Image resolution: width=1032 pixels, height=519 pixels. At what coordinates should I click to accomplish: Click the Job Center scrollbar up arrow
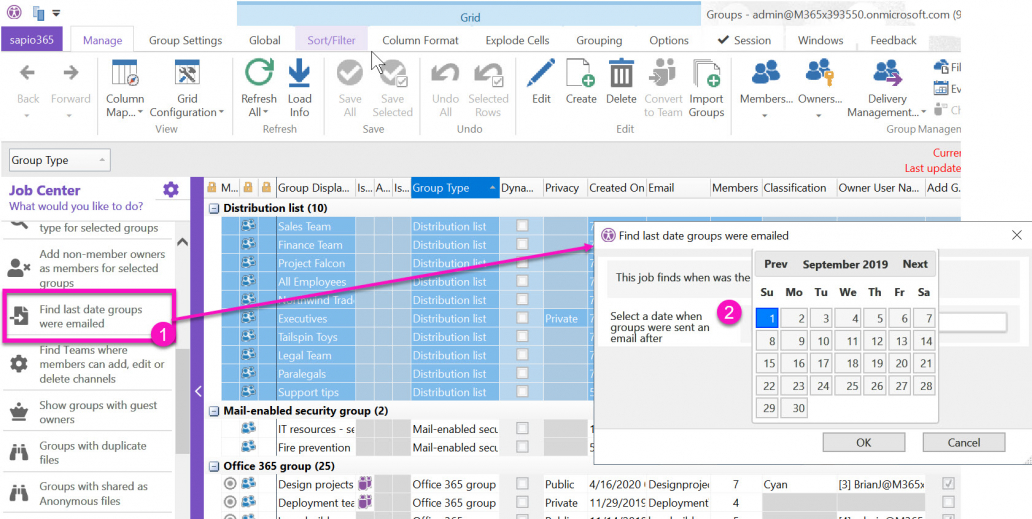click(x=183, y=242)
